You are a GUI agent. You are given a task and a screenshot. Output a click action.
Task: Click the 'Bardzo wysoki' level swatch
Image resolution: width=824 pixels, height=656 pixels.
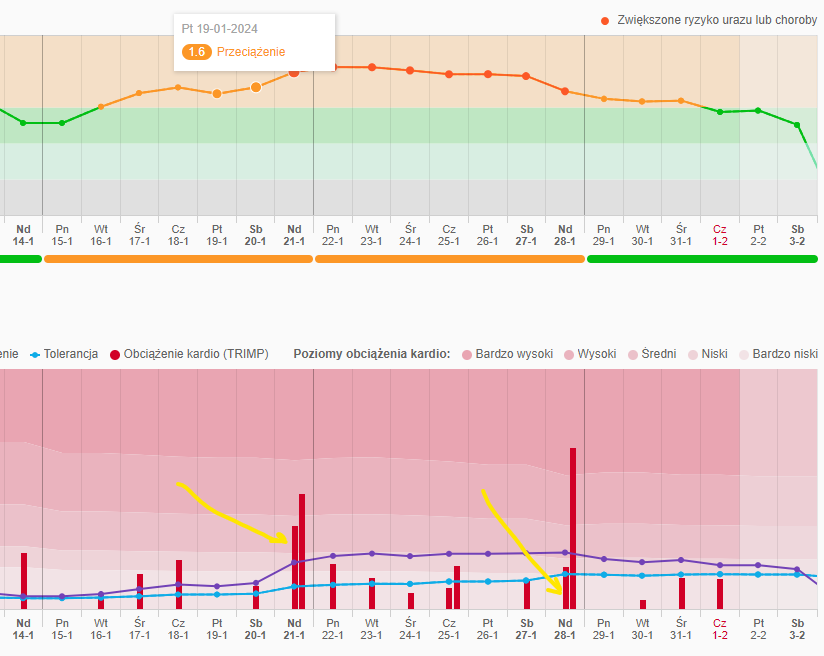pos(466,354)
